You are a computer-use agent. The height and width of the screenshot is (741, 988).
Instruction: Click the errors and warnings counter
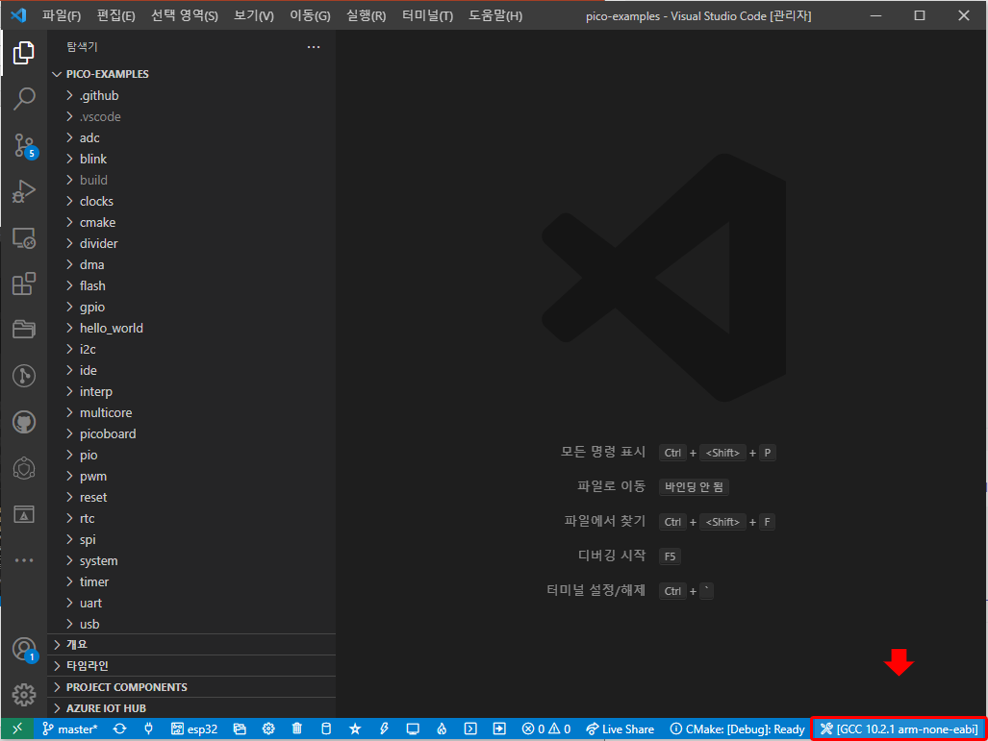546,729
